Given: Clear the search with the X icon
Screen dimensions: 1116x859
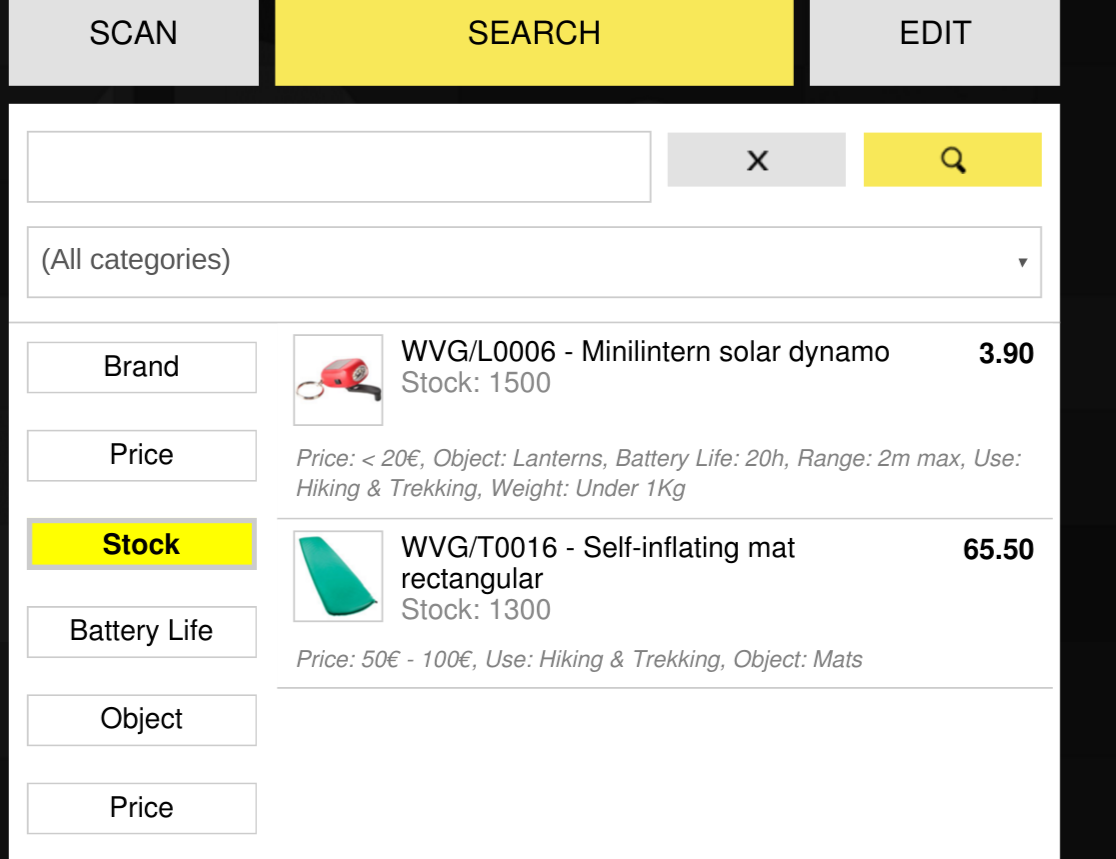Looking at the screenshot, I should point(756,160).
